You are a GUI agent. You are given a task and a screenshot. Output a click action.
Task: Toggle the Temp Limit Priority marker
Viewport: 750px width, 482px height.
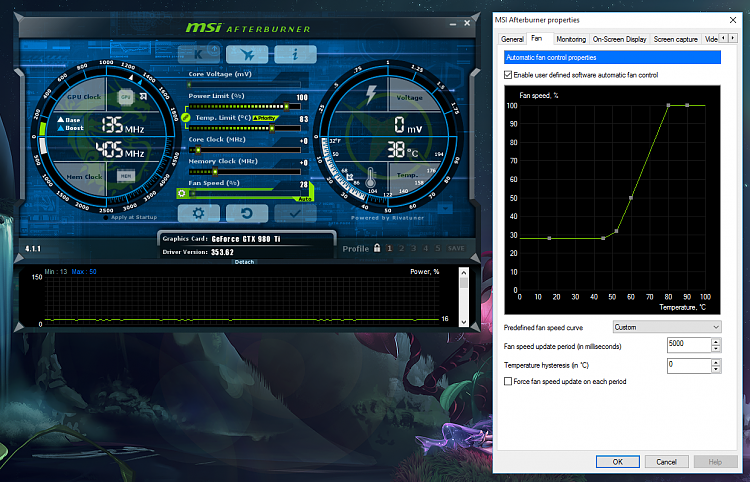tap(265, 118)
